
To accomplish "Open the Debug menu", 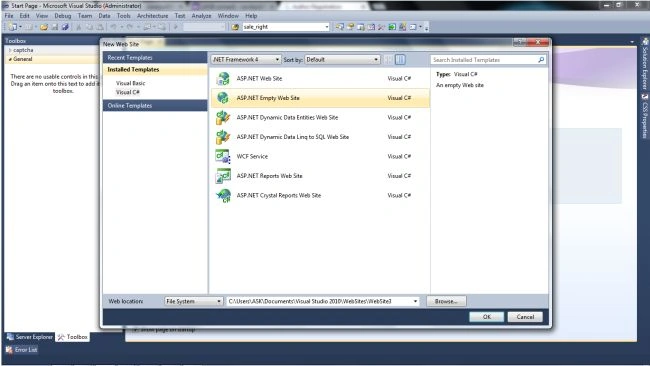I will tap(63, 16).
